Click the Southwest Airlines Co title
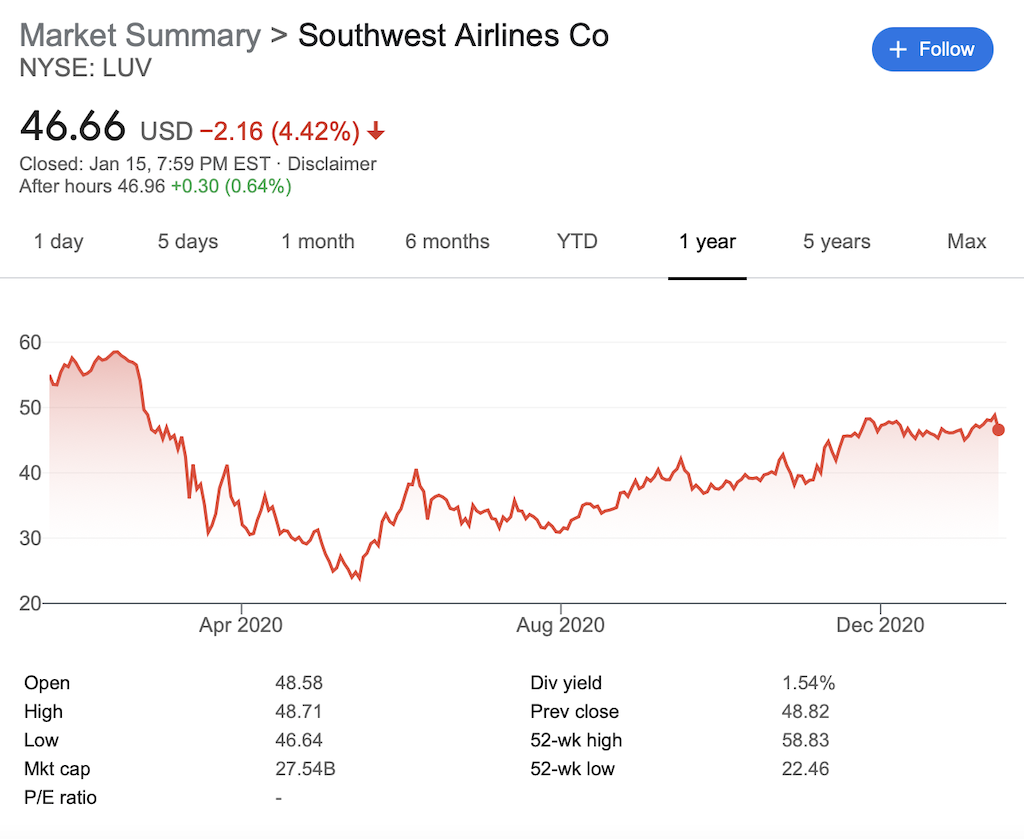This screenshot has width=1024, height=839. 453,35
